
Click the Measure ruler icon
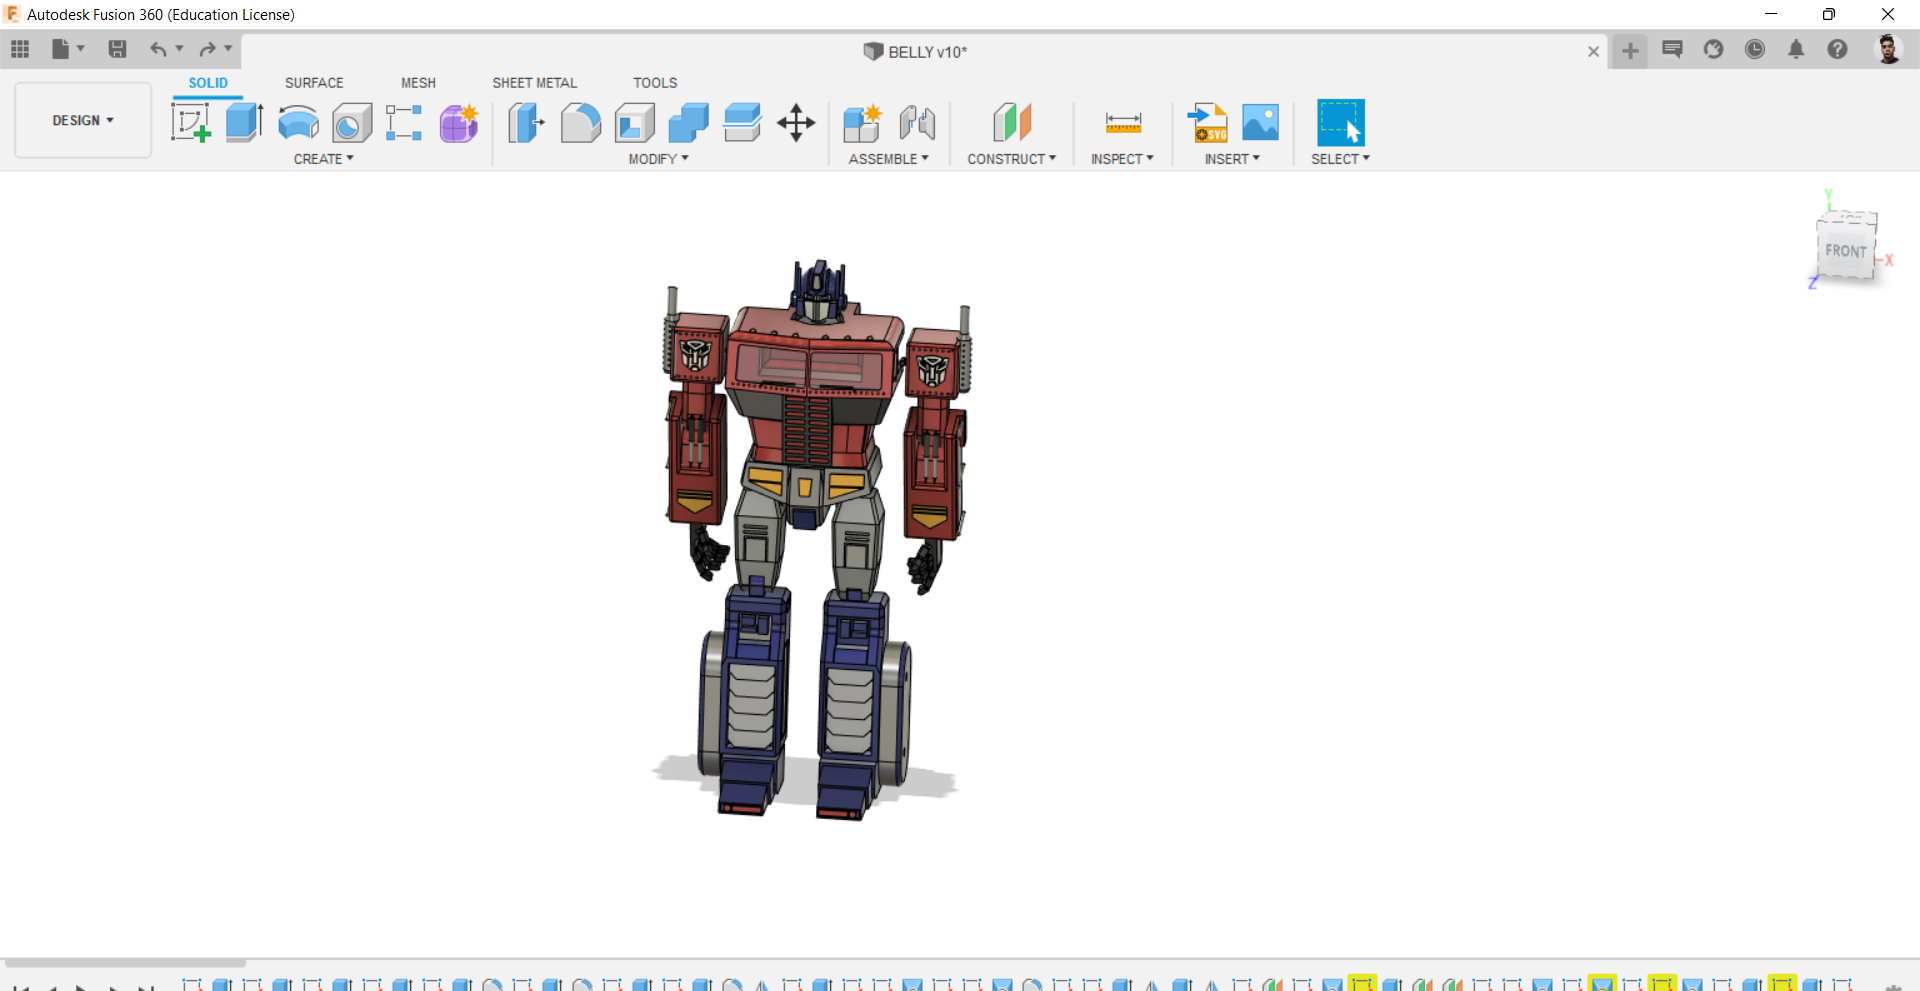[1123, 123]
